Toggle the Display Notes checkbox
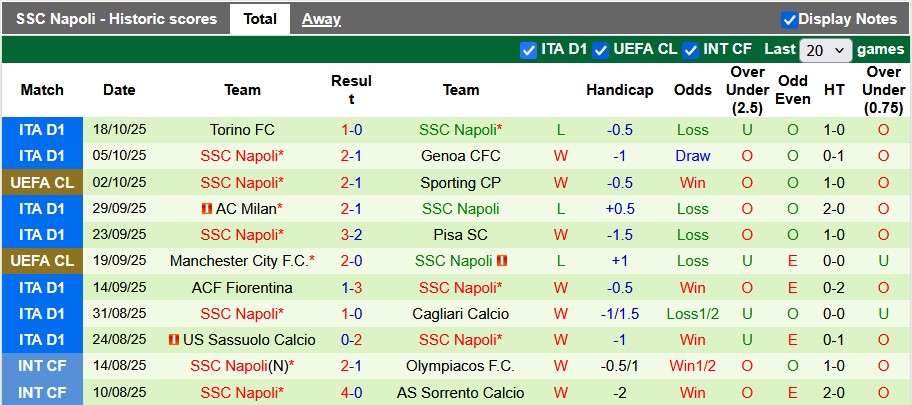 coord(789,19)
